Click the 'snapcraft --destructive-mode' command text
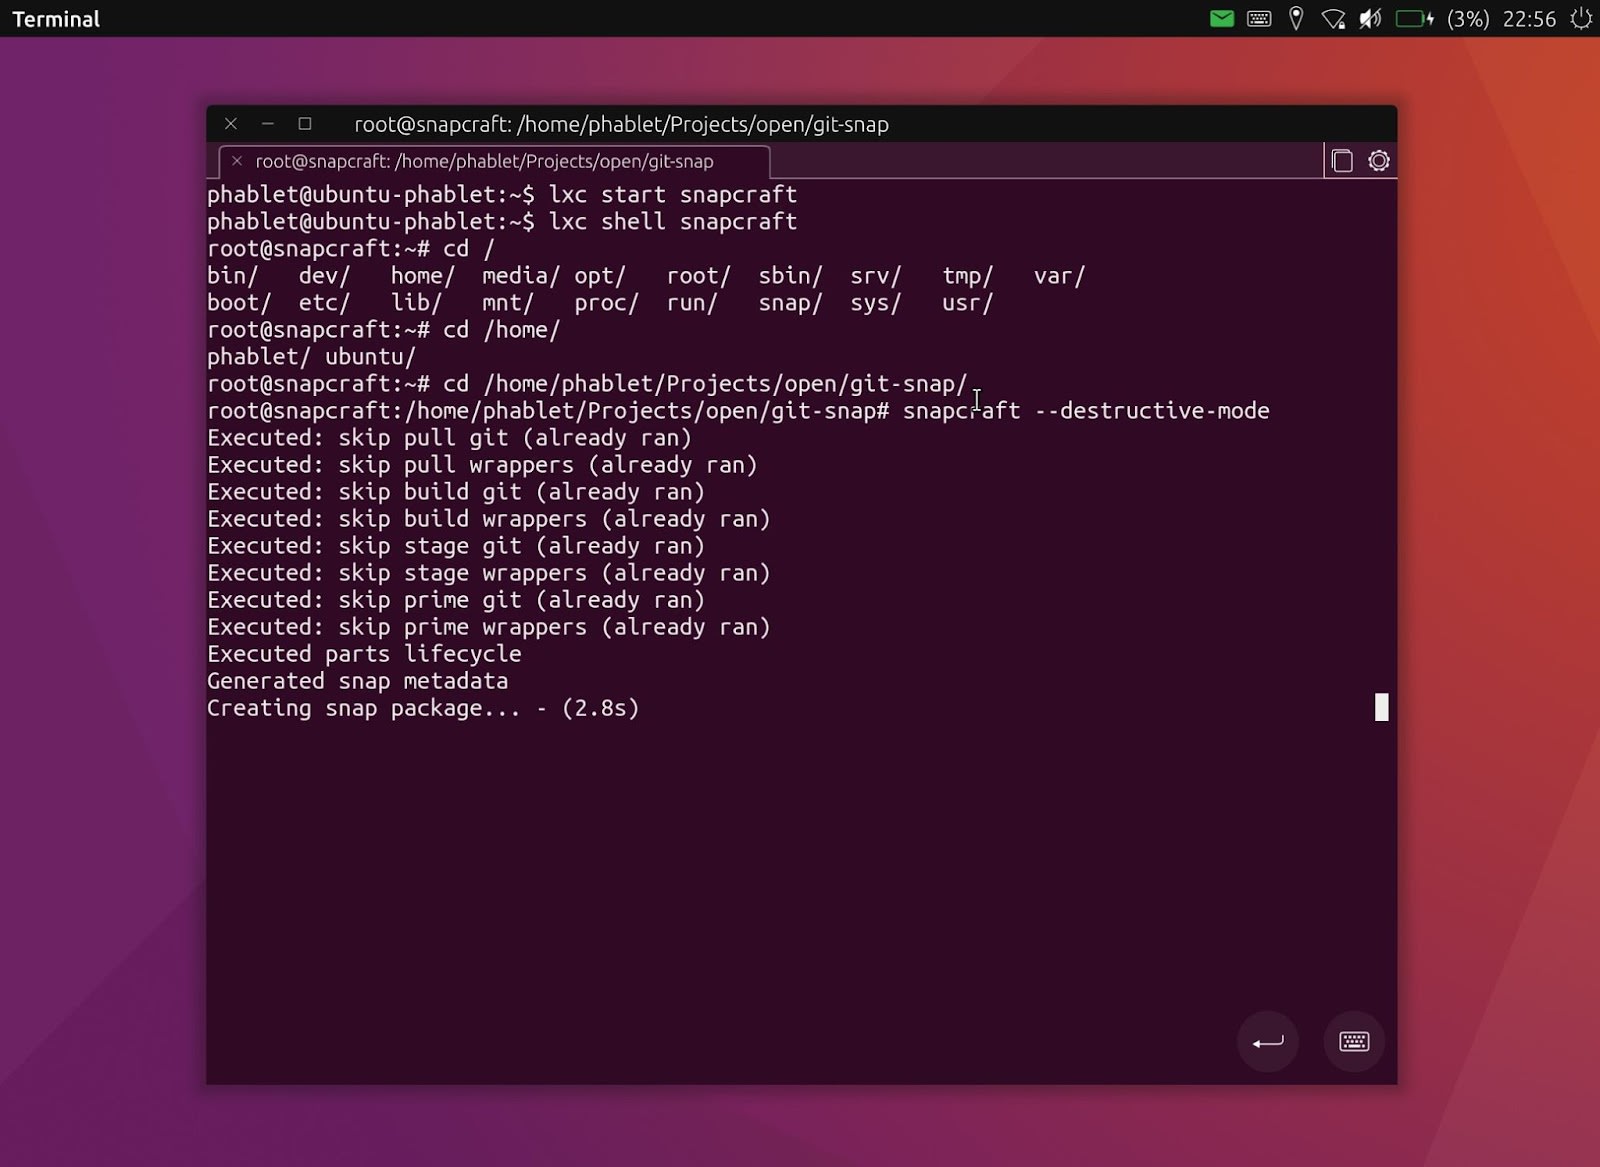 pyautogui.click(x=1086, y=410)
